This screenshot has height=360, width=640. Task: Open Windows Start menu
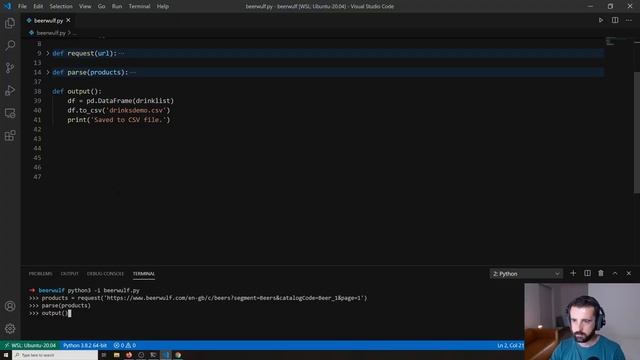6,355
